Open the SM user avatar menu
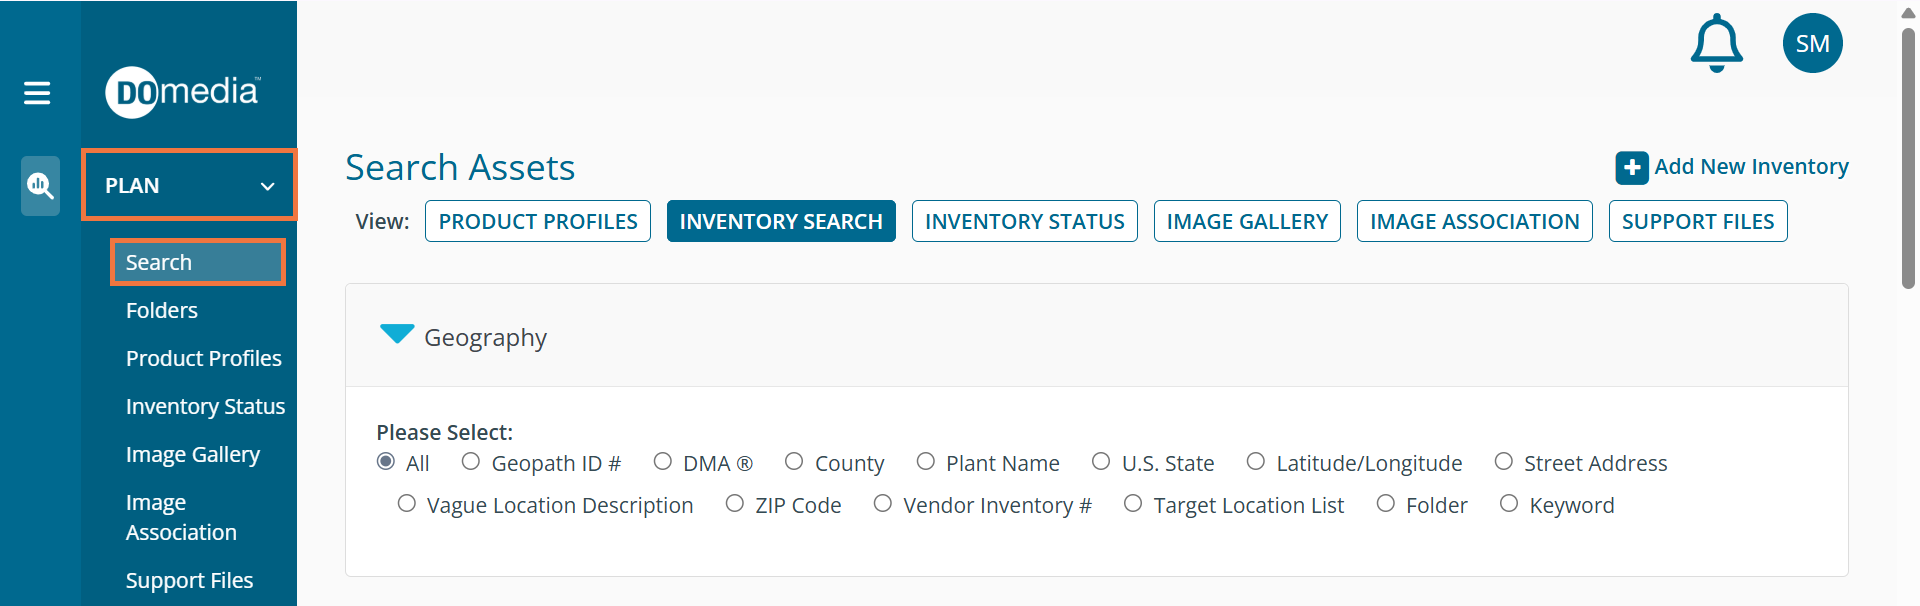The width and height of the screenshot is (1920, 606). 1812,43
